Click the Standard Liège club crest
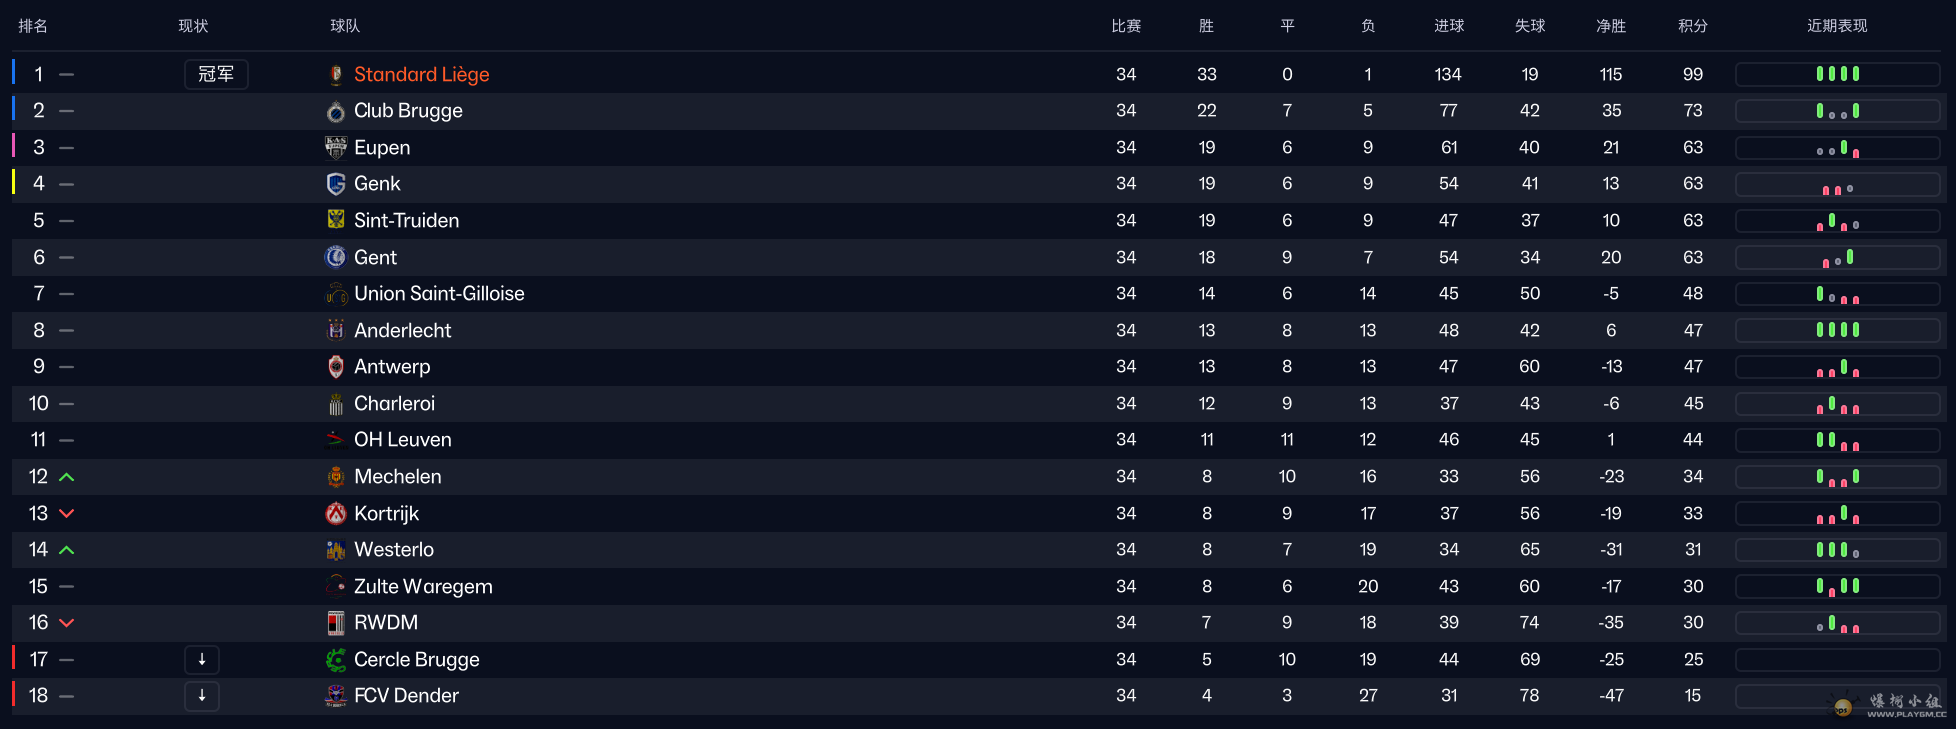The height and width of the screenshot is (729, 1956). coord(336,75)
